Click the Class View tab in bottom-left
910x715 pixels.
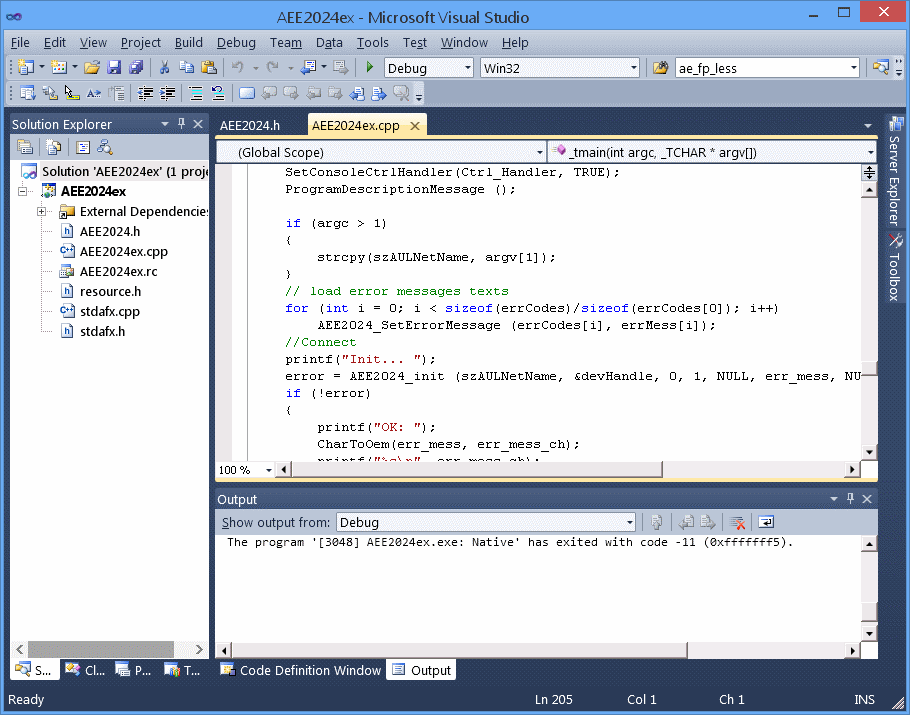click(85, 670)
